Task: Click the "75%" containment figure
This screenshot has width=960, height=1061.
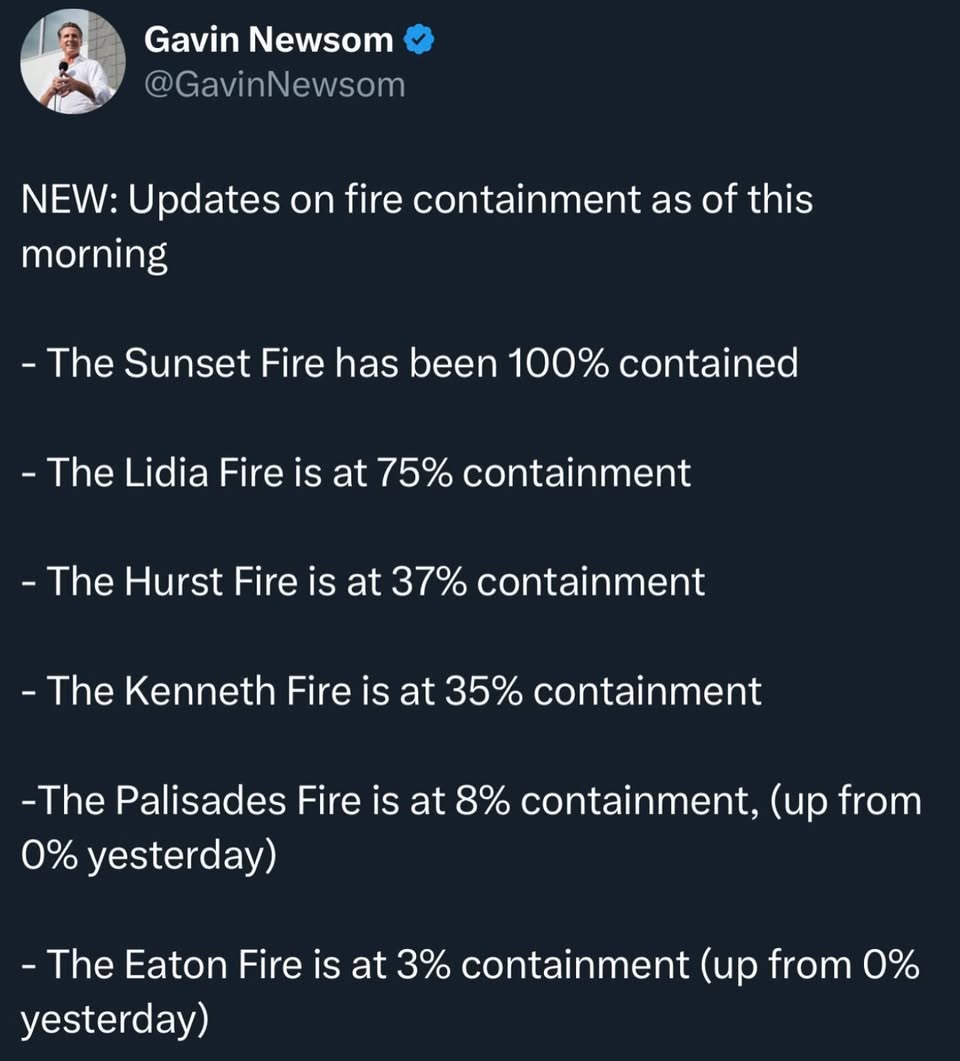Action: click(413, 472)
